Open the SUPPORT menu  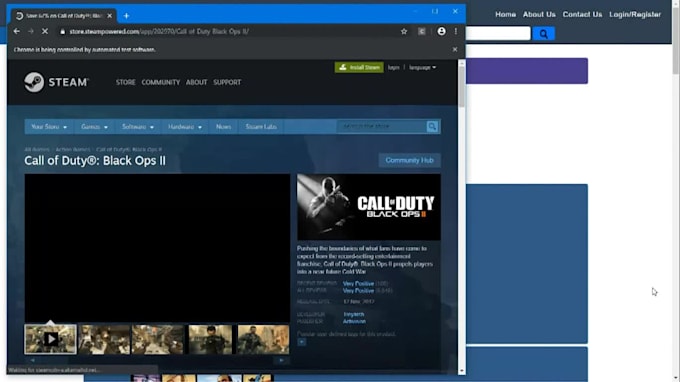227,82
